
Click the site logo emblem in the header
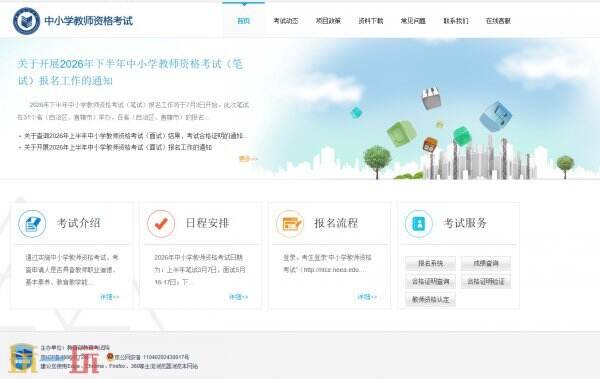click(26, 21)
